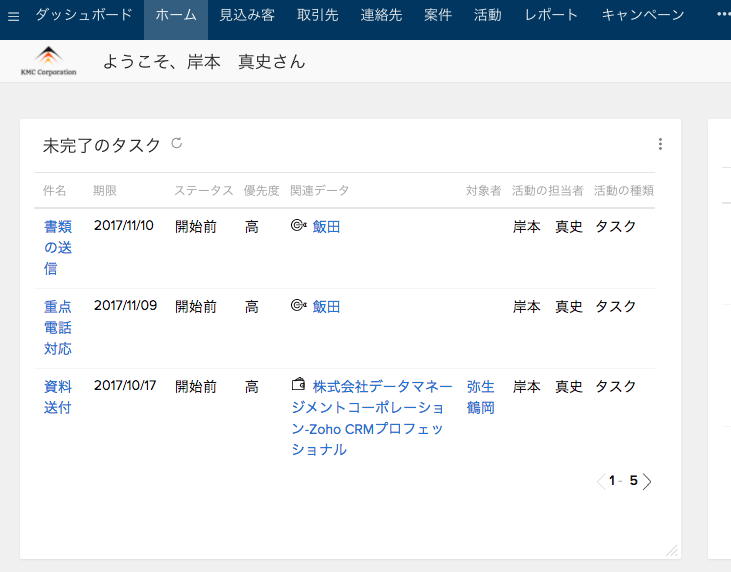Open the task widget's three-dot options menu
The height and width of the screenshot is (572, 731).
(660, 144)
